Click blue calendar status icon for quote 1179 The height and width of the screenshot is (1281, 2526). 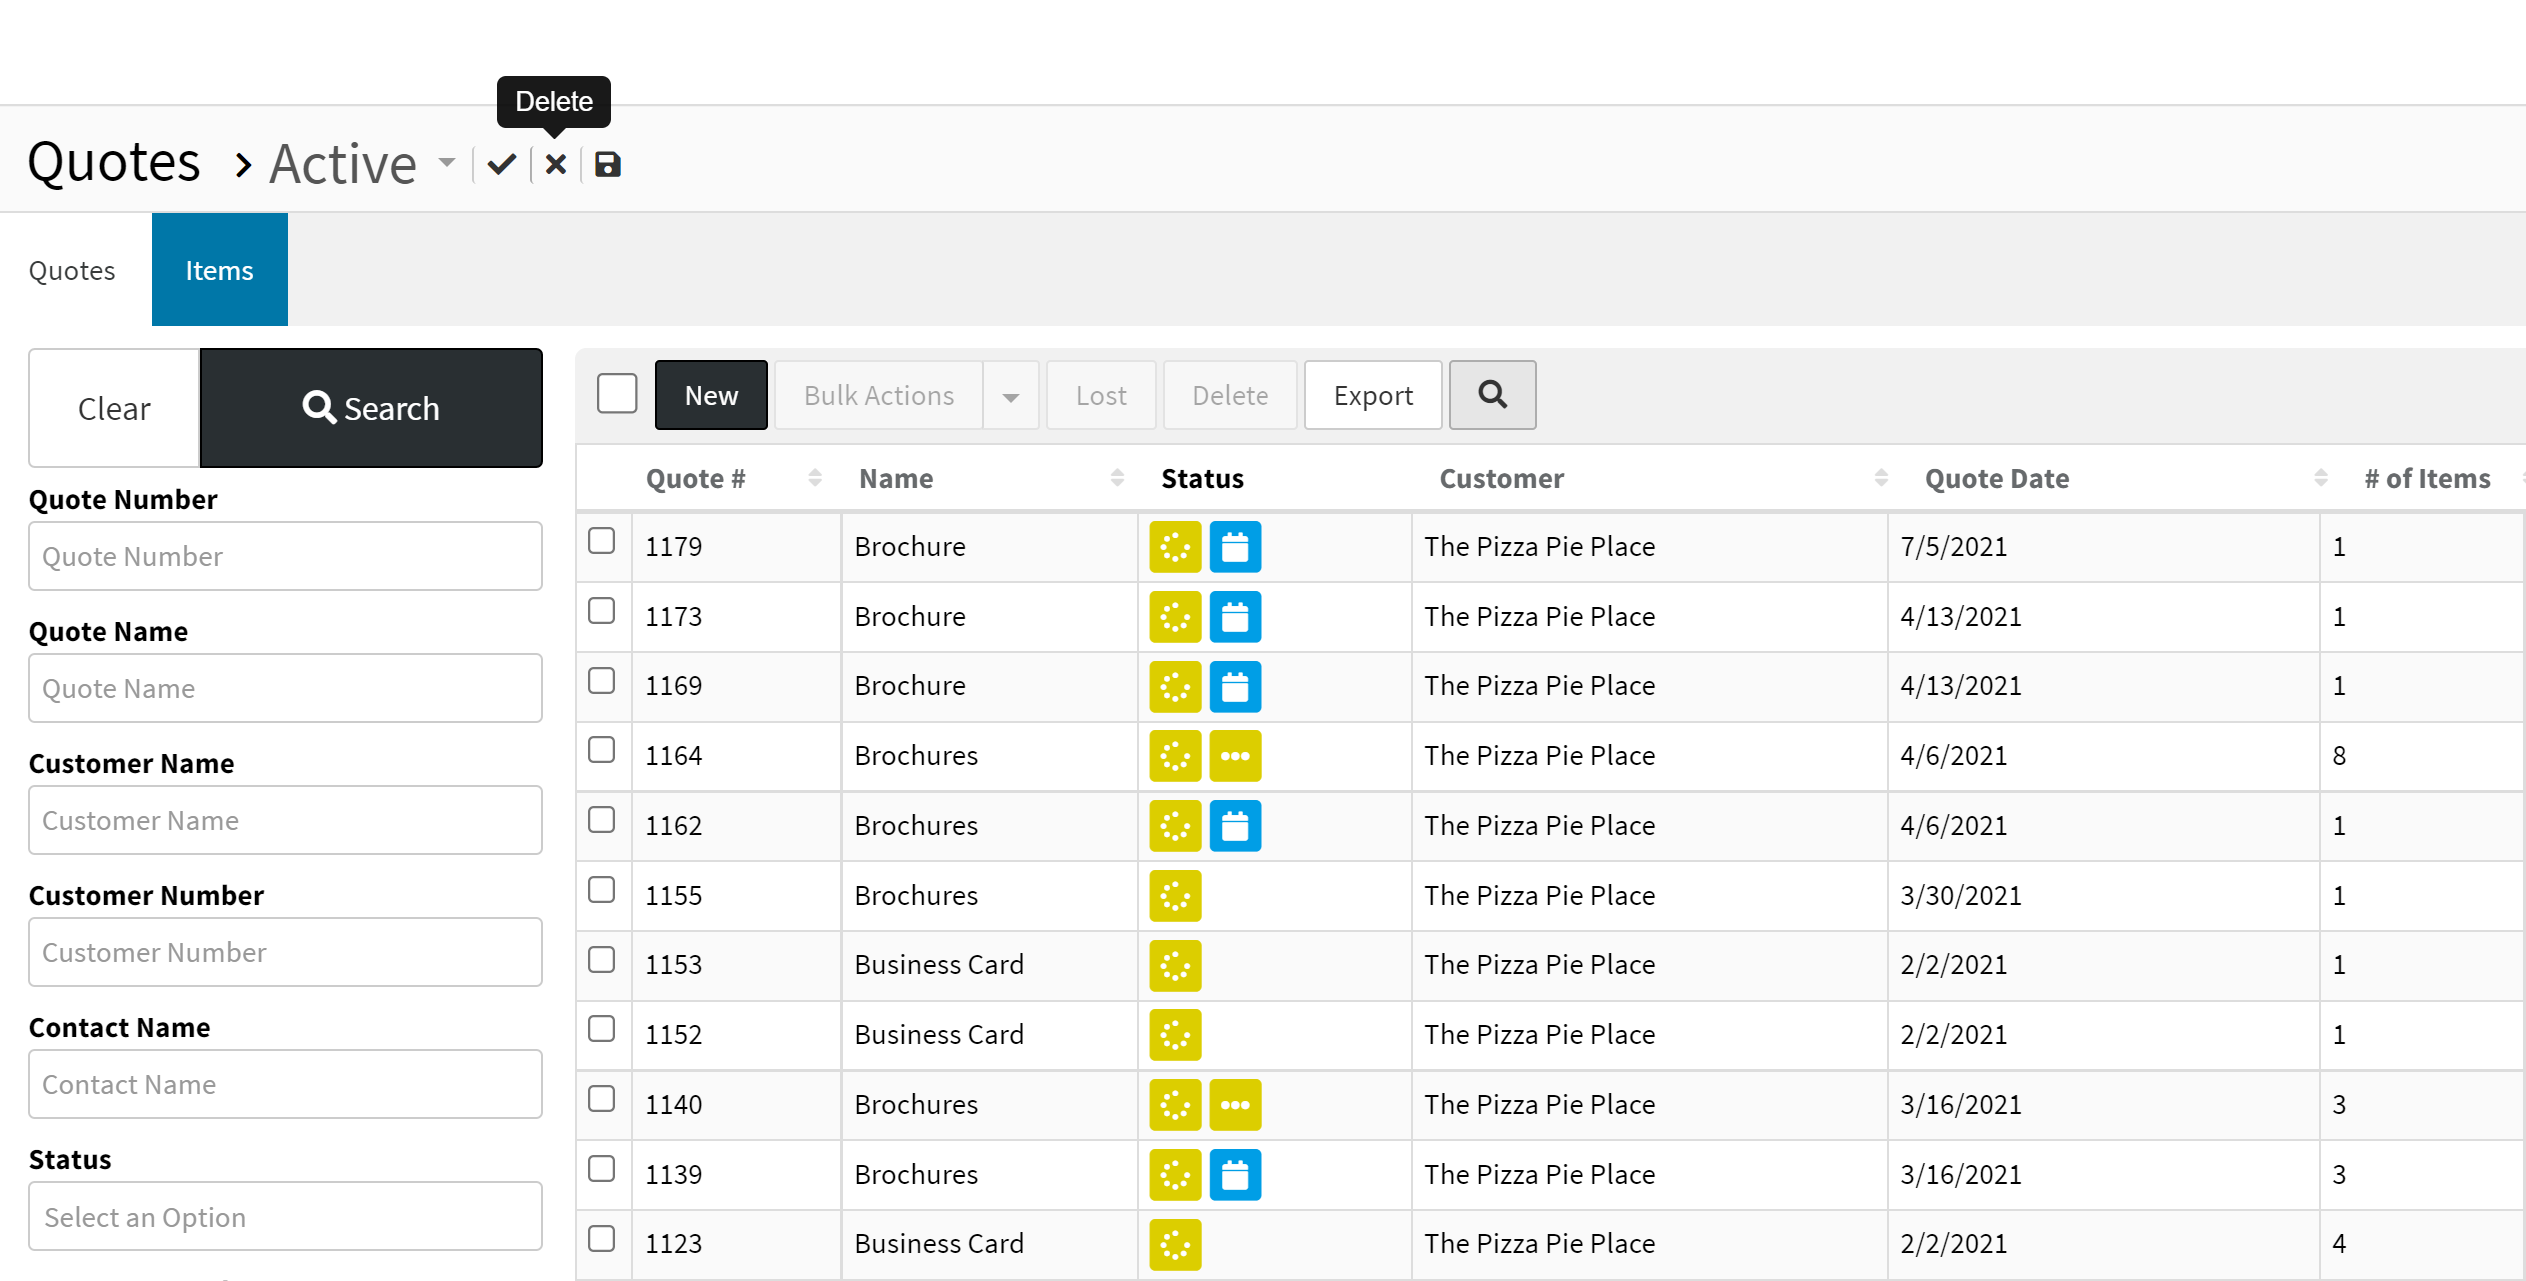pyautogui.click(x=1235, y=547)
